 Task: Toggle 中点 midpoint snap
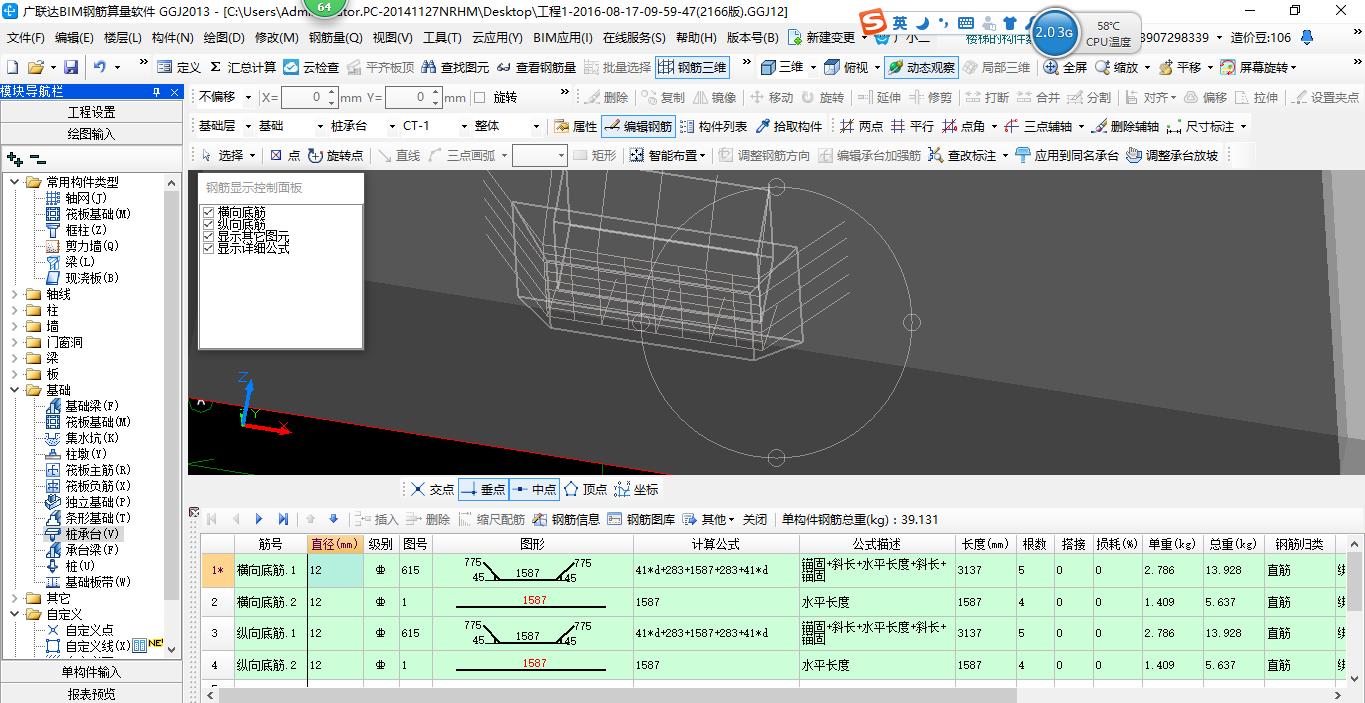tap(534, 489)
